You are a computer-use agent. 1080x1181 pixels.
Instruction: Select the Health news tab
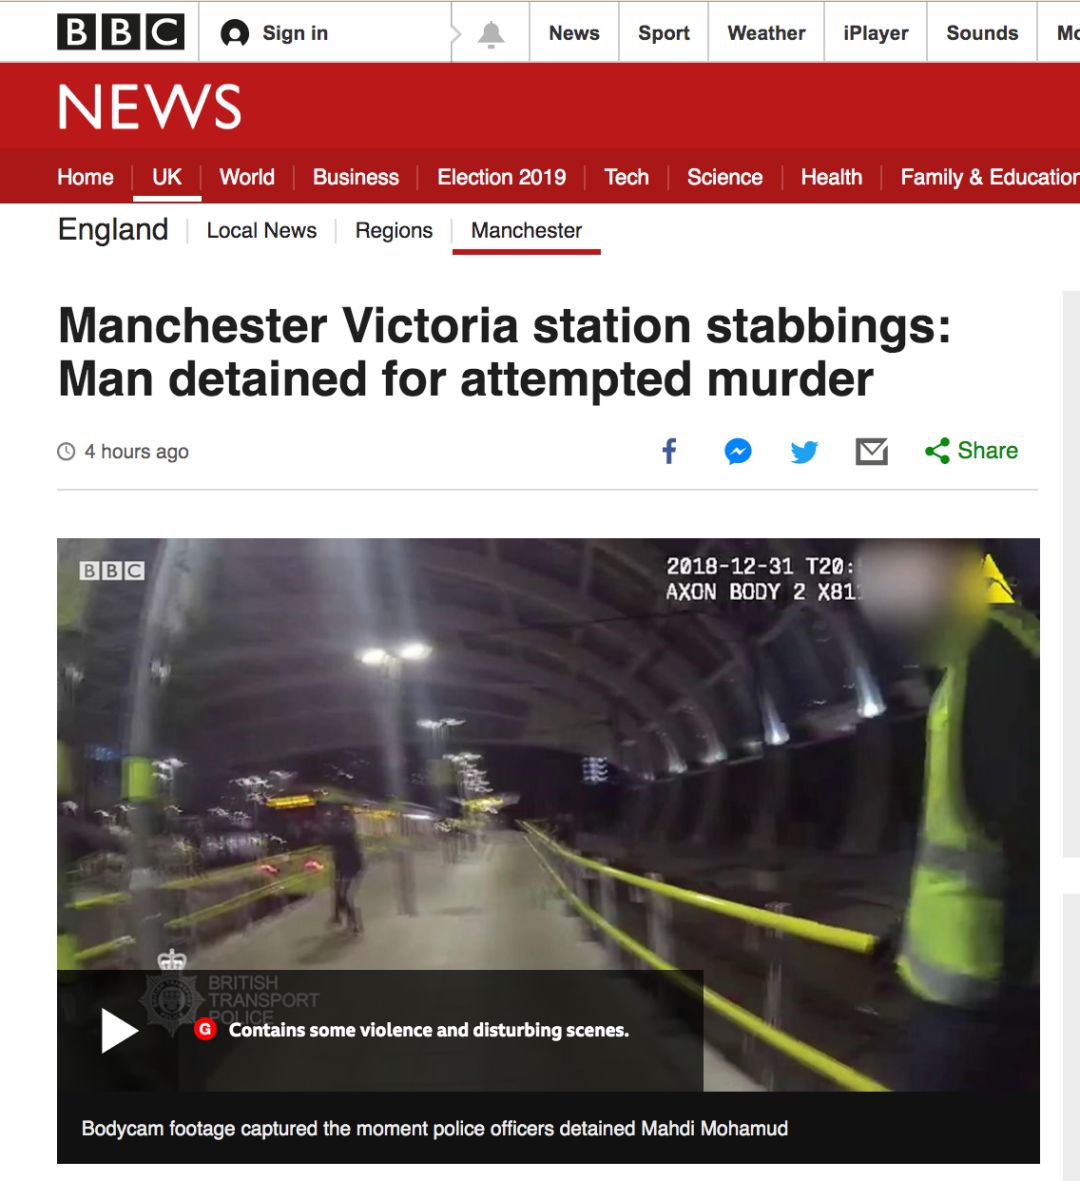pos(831,177)
